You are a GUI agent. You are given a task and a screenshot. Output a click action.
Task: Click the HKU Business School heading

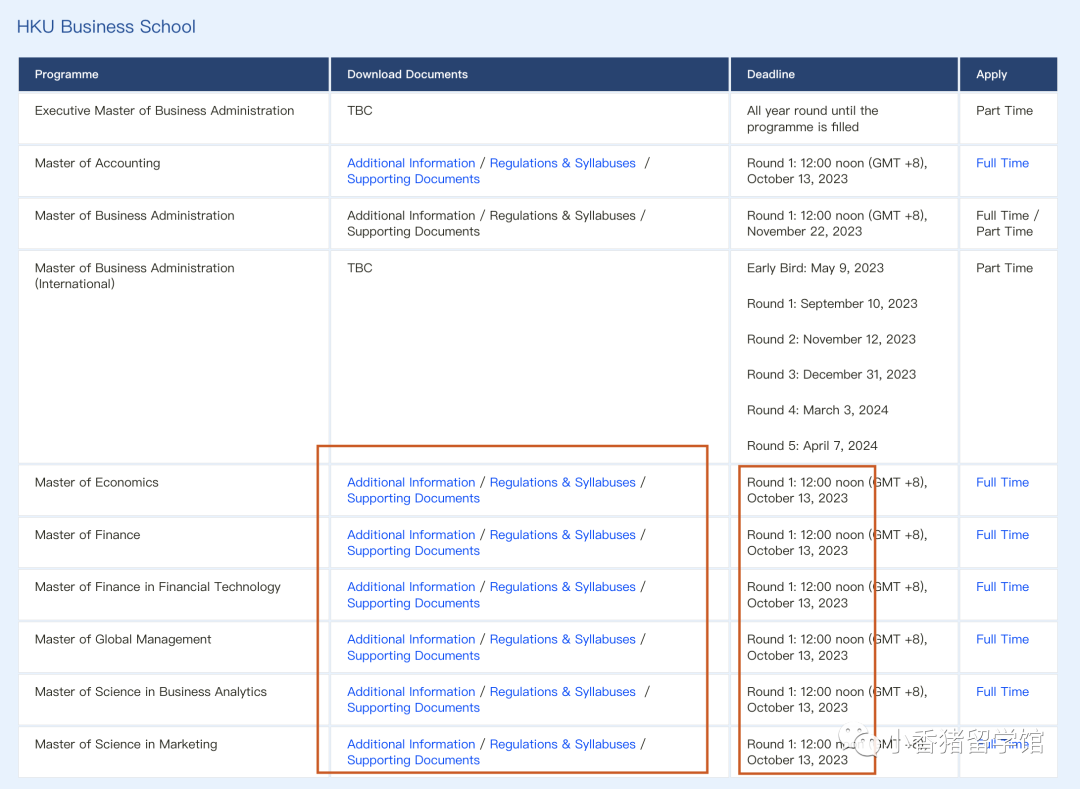coord(106,27)
